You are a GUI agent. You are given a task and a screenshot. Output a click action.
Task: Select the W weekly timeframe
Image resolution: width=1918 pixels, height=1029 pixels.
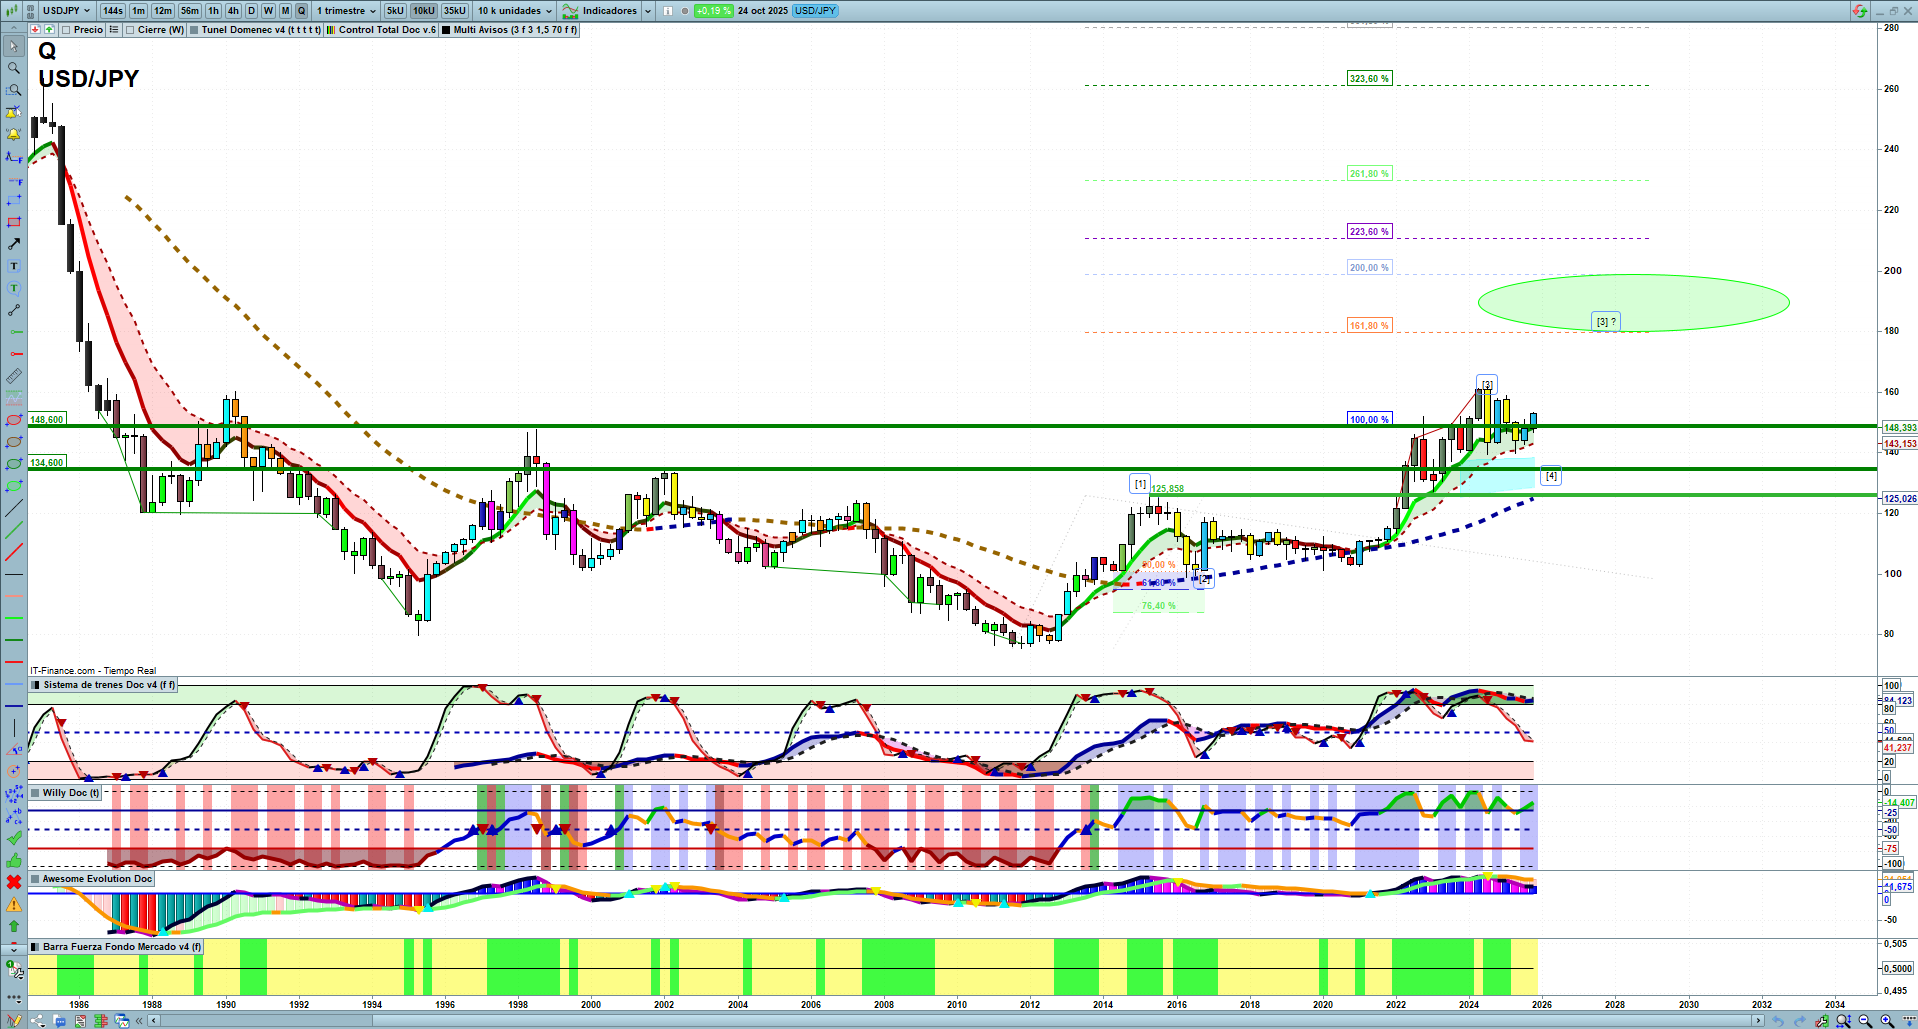click(269, 11)
